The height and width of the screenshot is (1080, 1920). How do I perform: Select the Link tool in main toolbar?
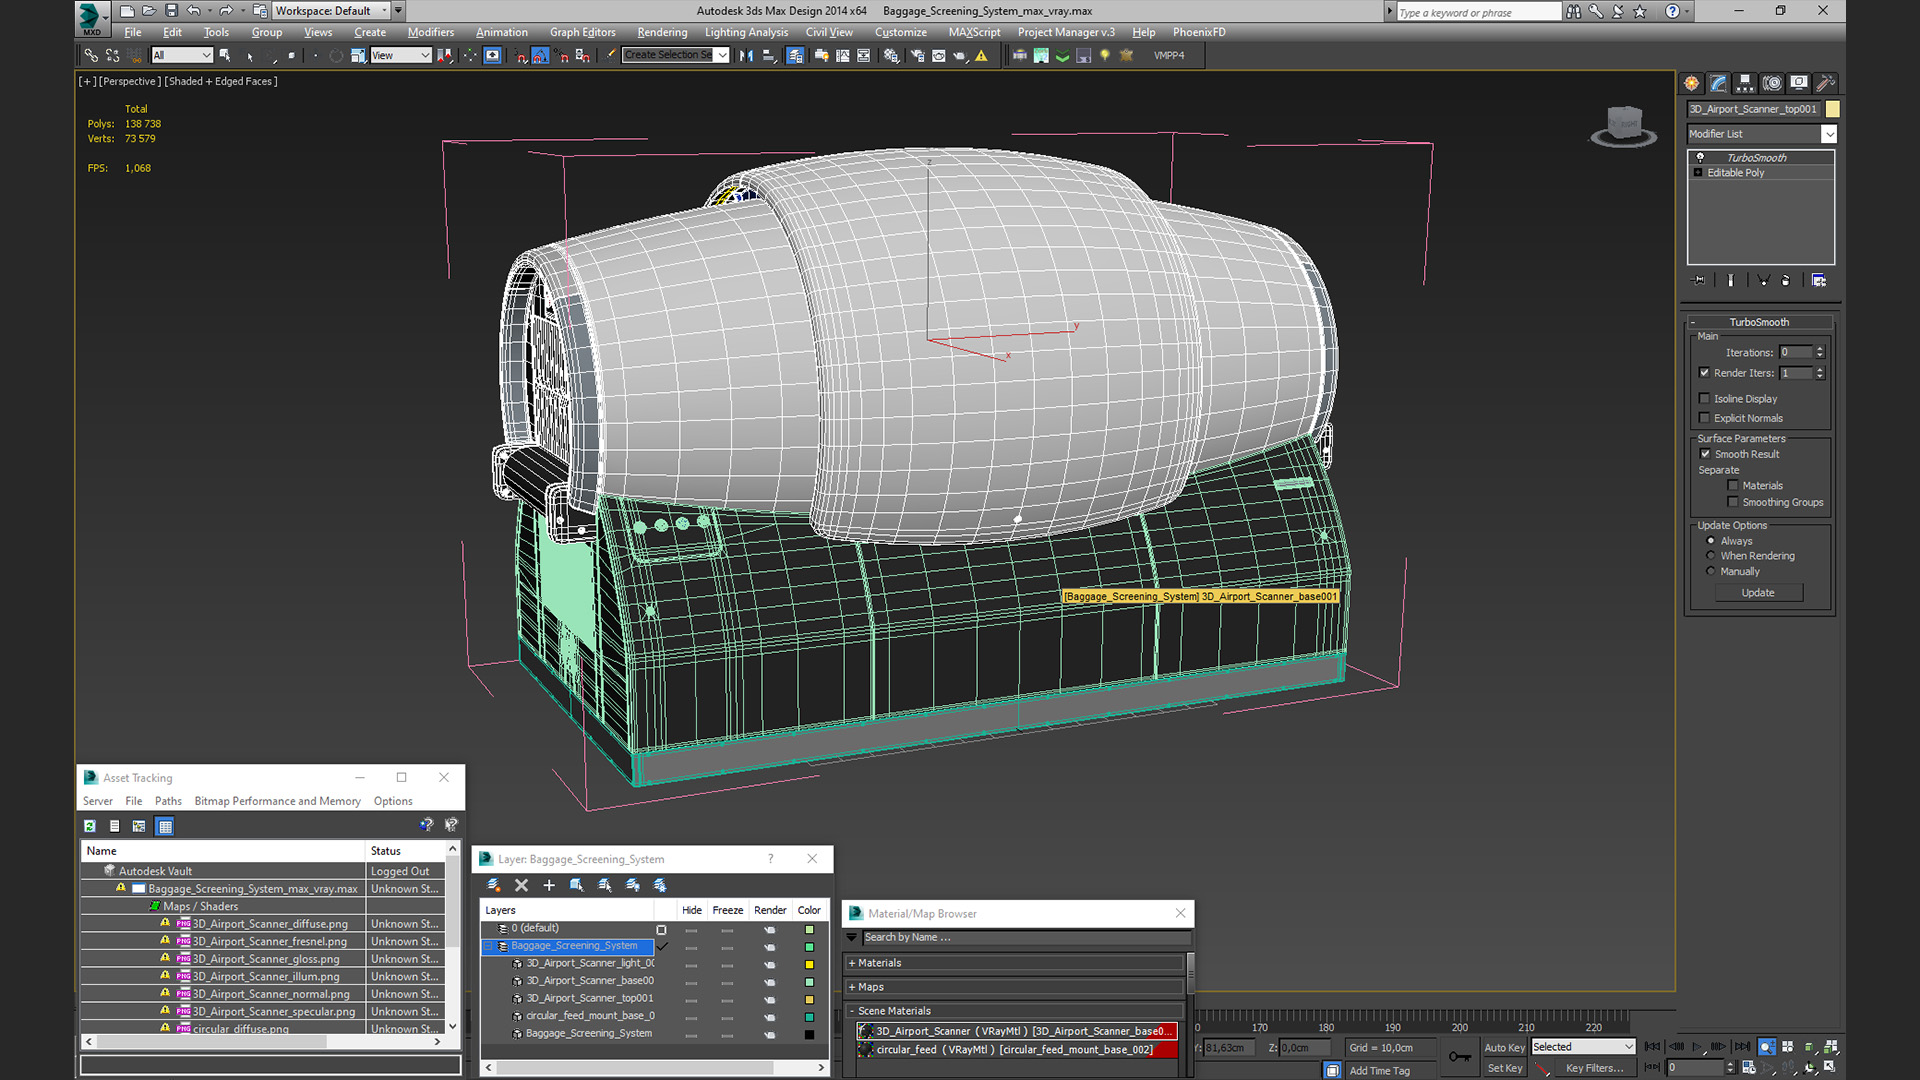(91, 56)
